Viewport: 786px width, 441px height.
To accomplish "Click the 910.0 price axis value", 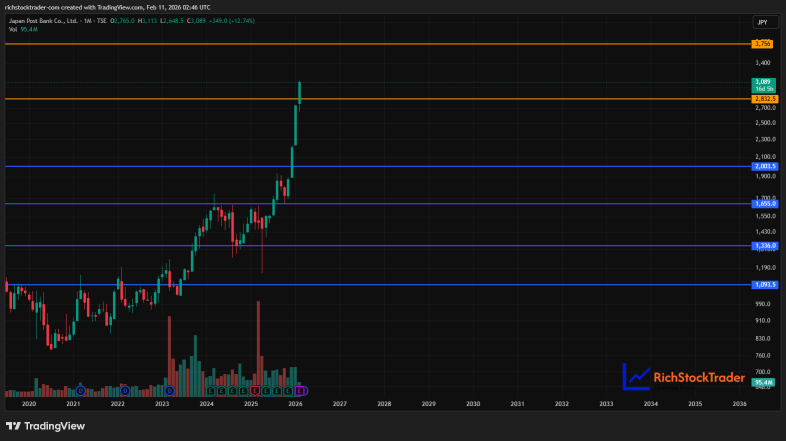I will 764,320.
